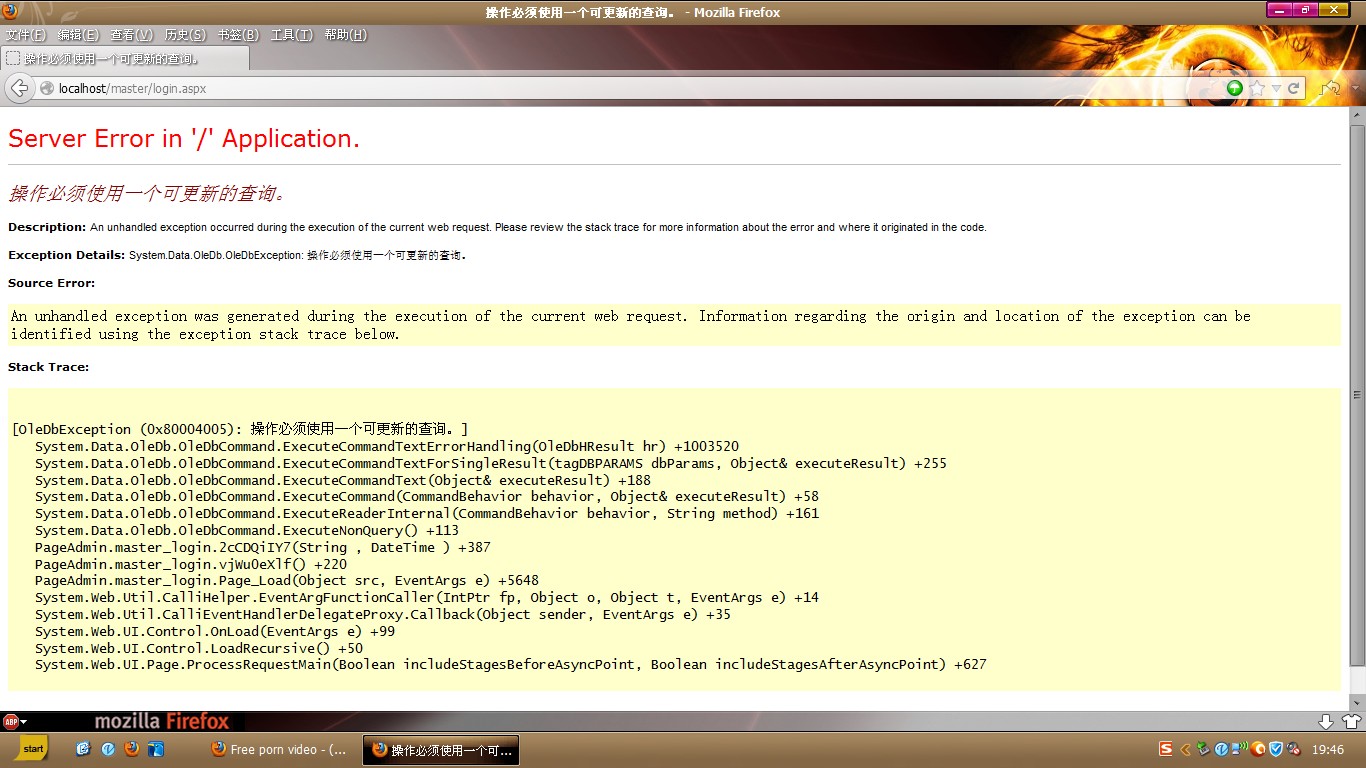Click the back navigation arrow button
Screen dimensions: 1366x768
pos(19,88)
